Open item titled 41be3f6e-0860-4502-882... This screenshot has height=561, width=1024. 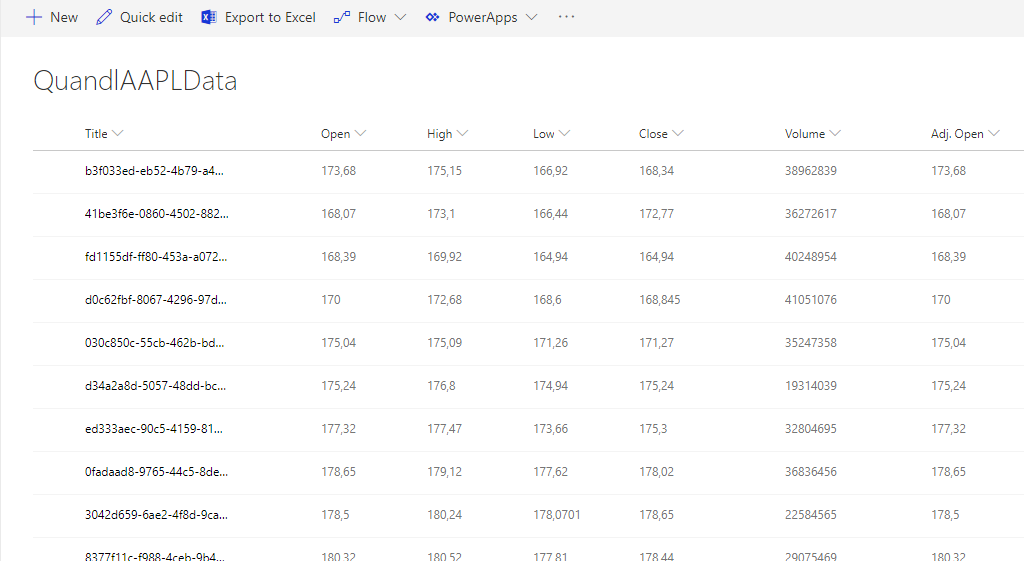click(x=155, y=214)
